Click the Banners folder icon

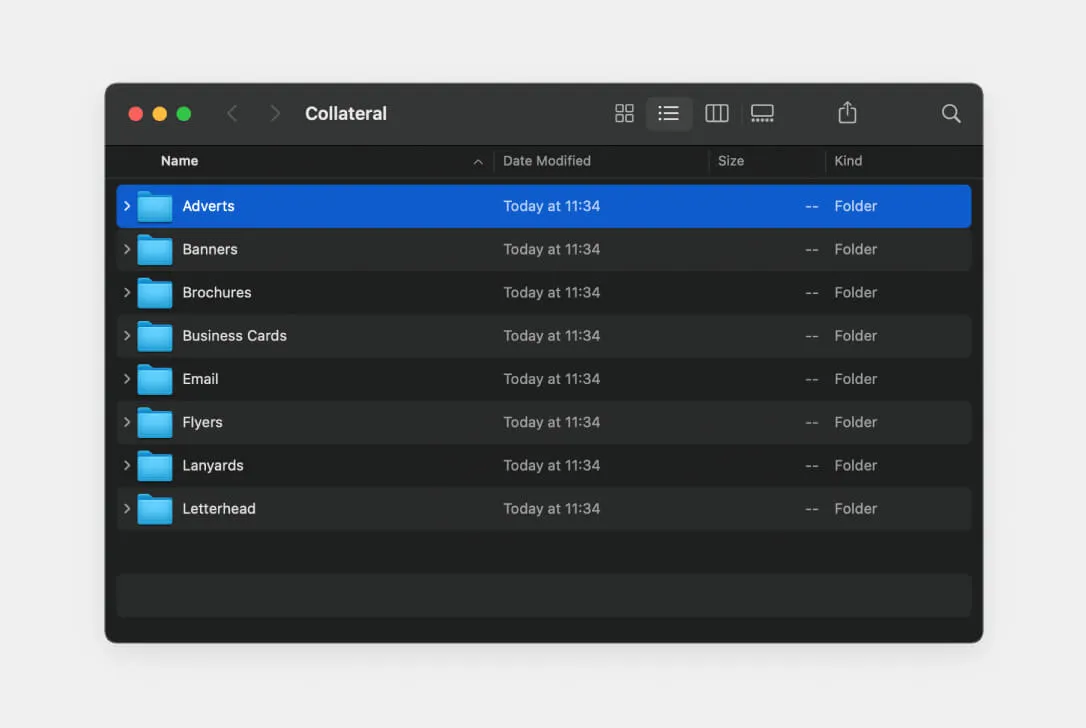[154, 249]
